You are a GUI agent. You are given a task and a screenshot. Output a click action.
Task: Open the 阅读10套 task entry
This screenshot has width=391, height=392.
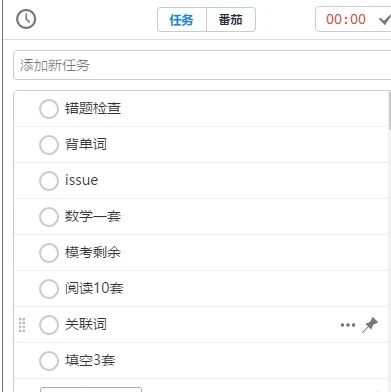pos(201,289)
